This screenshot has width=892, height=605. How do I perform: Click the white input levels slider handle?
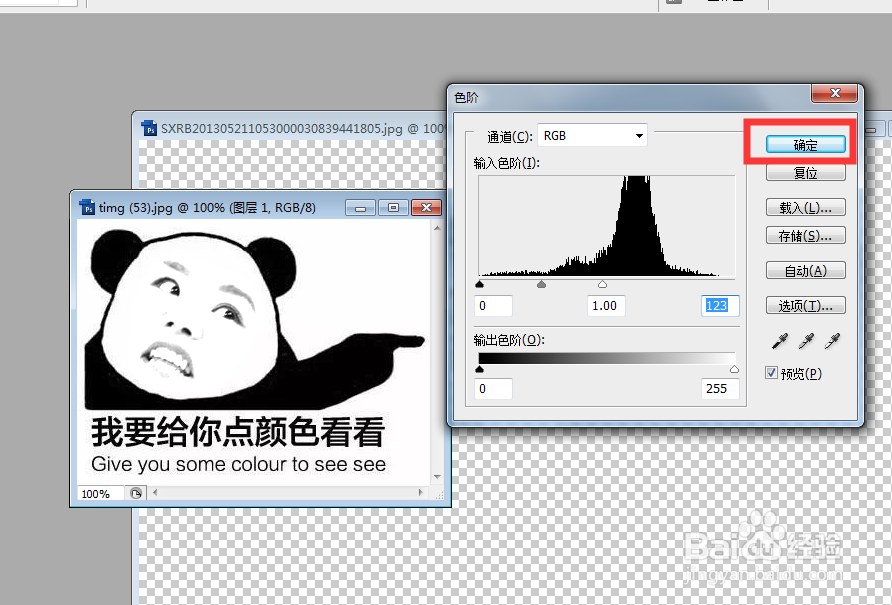[x=602, y=284]
